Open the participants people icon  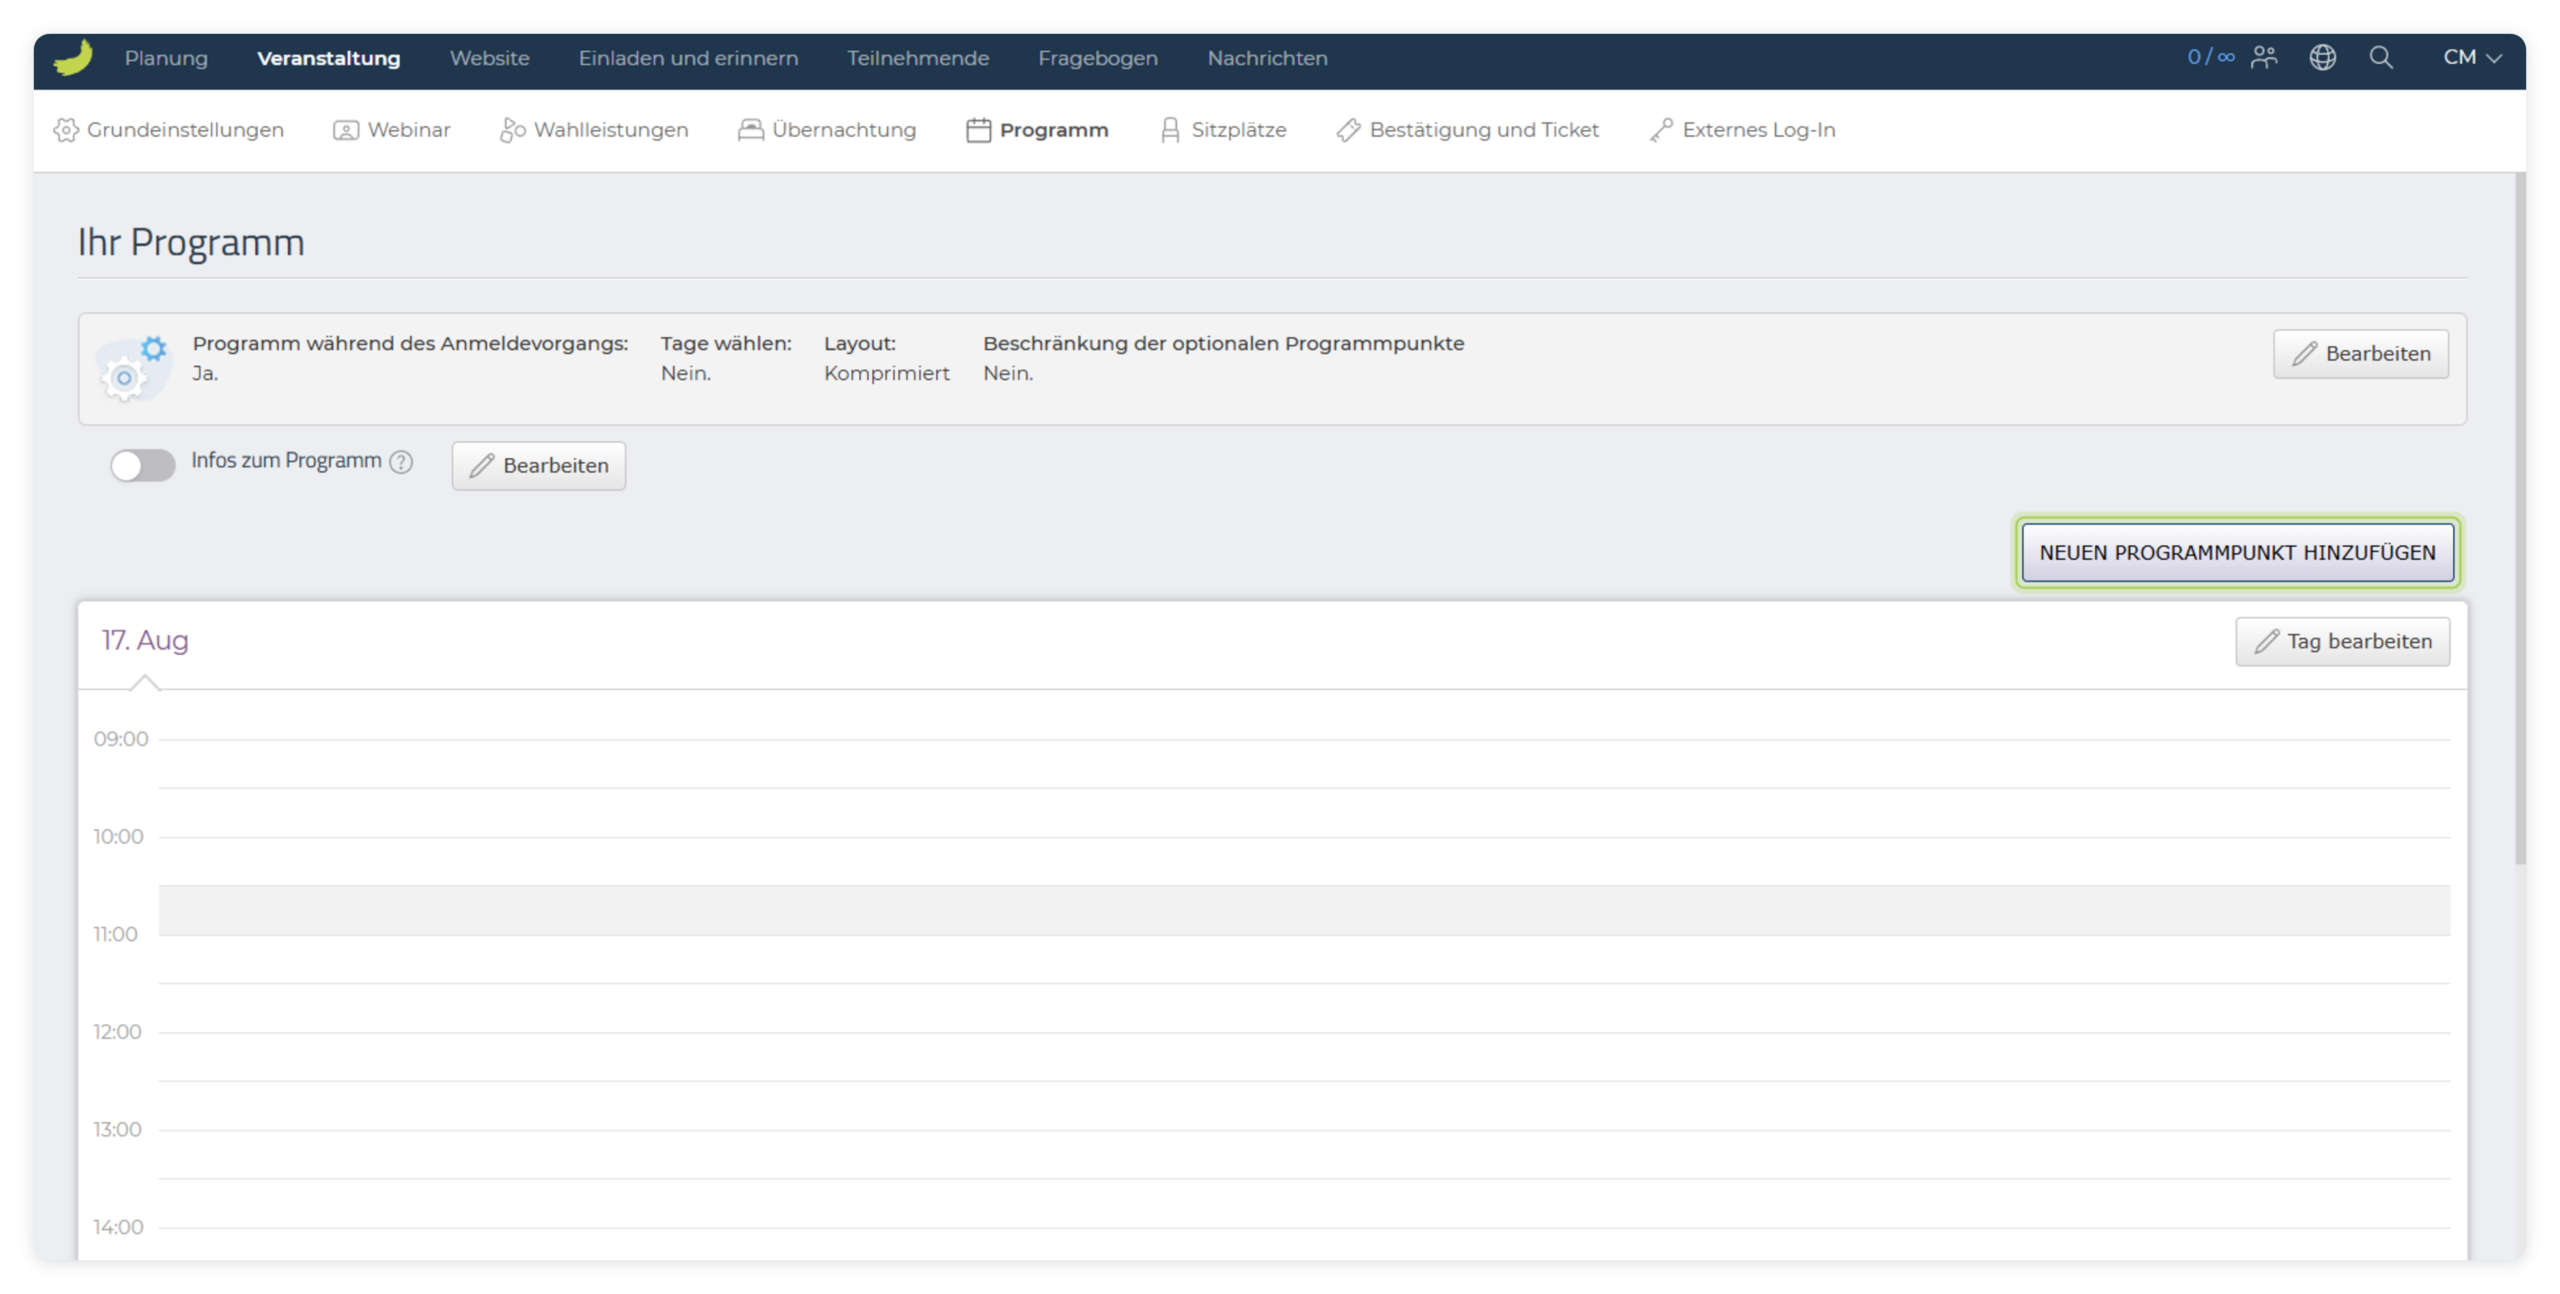pos(2263,57)
